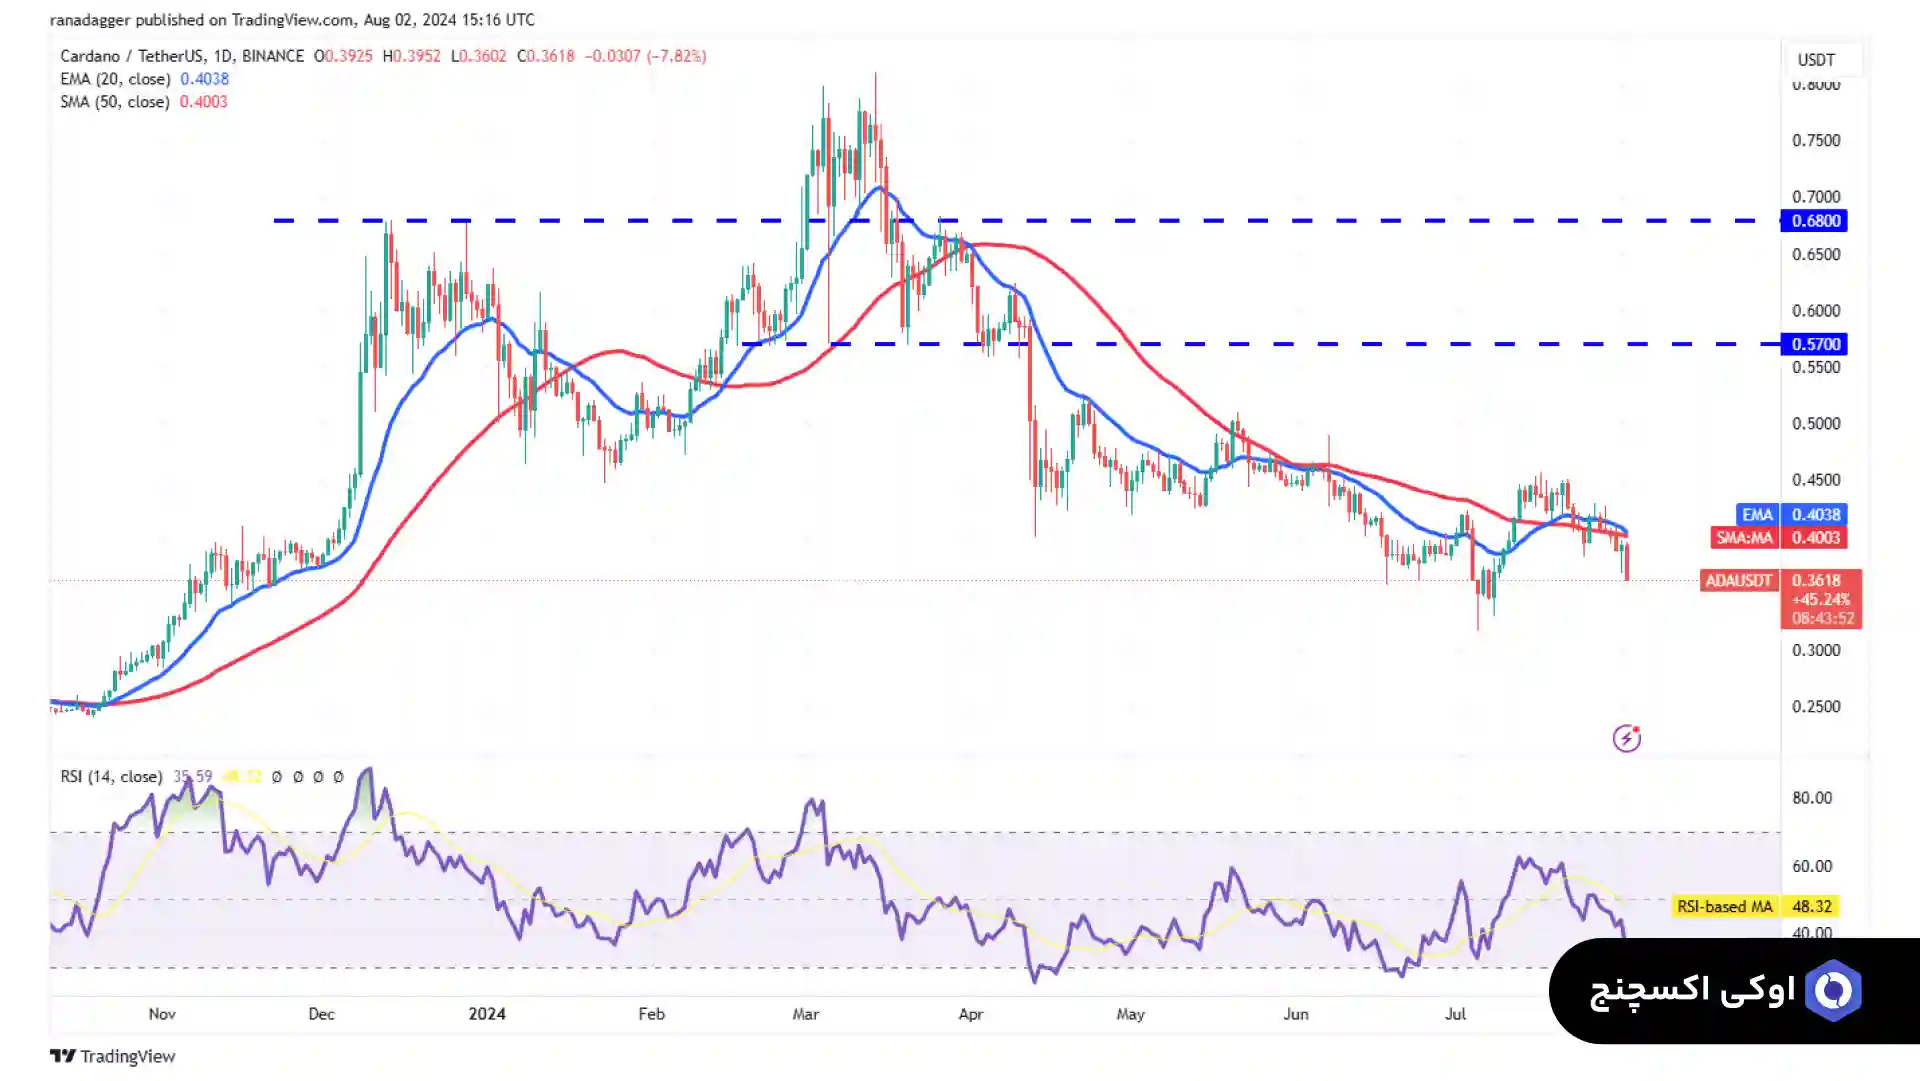1920x1081 pixels.
Task: Click the RSI-based MA 48.32 tag
Action: pyautogui.click(x=1755, y=906)
